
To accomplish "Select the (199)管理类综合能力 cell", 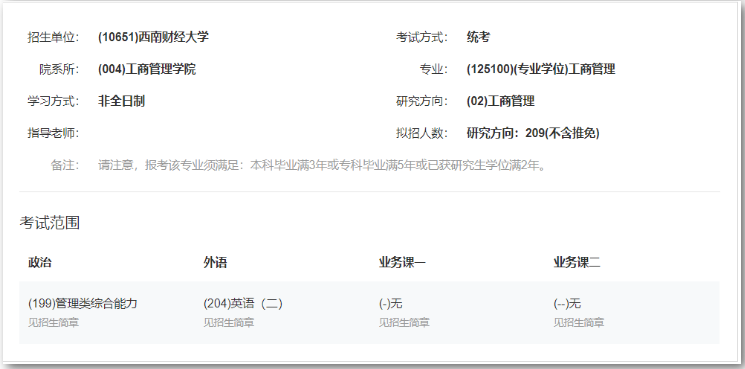I will 83,303.
